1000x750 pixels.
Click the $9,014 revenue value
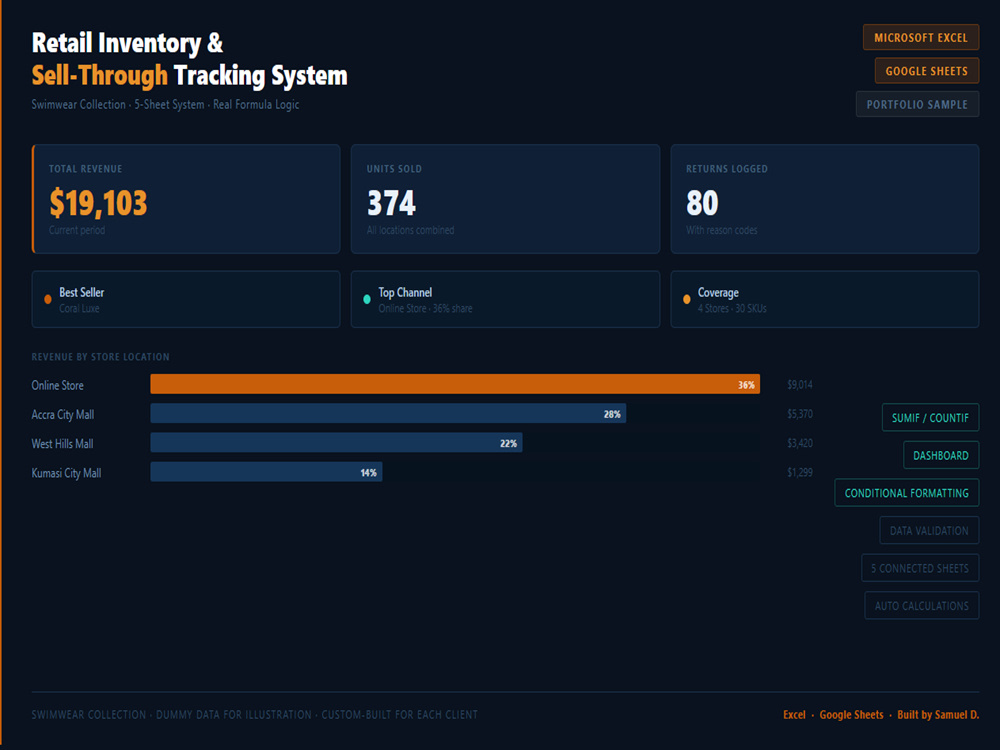pos(800,385)
